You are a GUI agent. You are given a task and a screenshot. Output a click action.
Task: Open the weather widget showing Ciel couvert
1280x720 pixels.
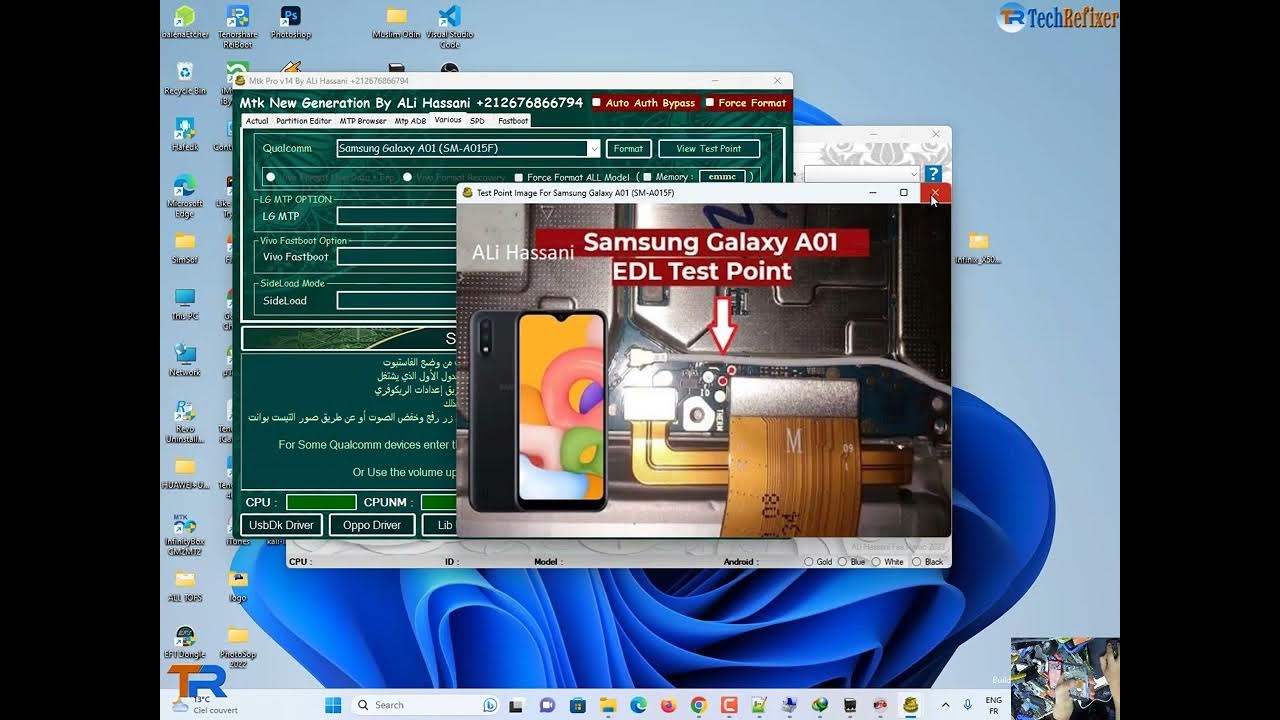click(x=206, y=704)
